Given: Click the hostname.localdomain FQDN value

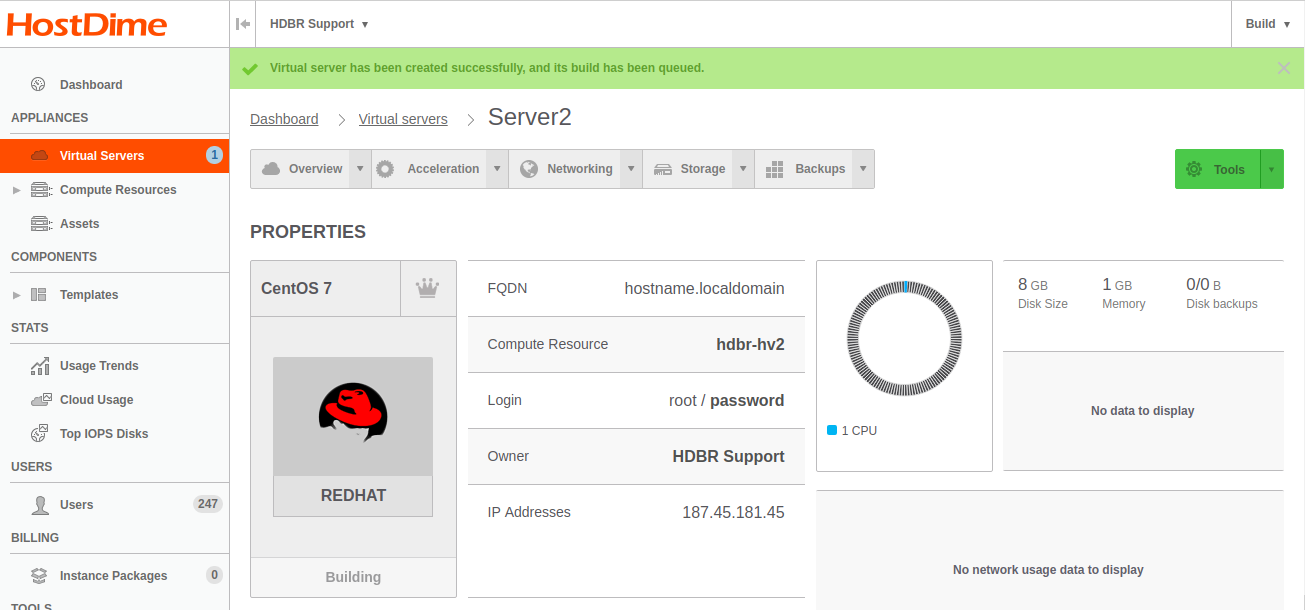Looking at the screenshot, I should pos(704,288).
